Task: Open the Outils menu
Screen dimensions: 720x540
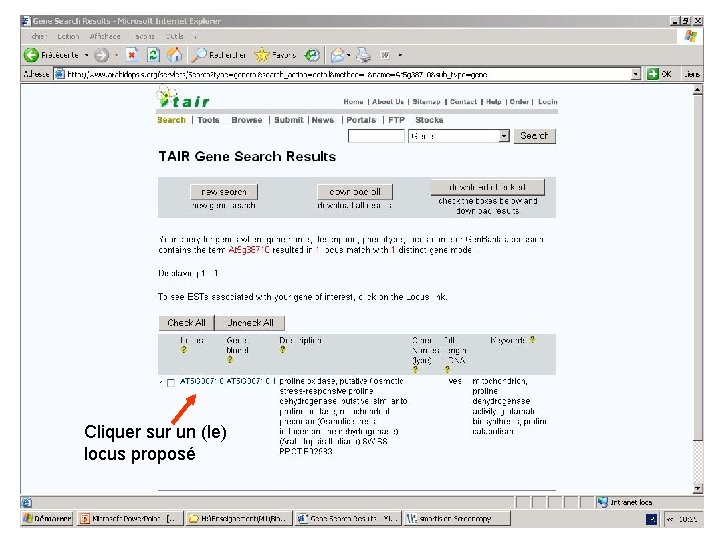Action: (174, 36)
